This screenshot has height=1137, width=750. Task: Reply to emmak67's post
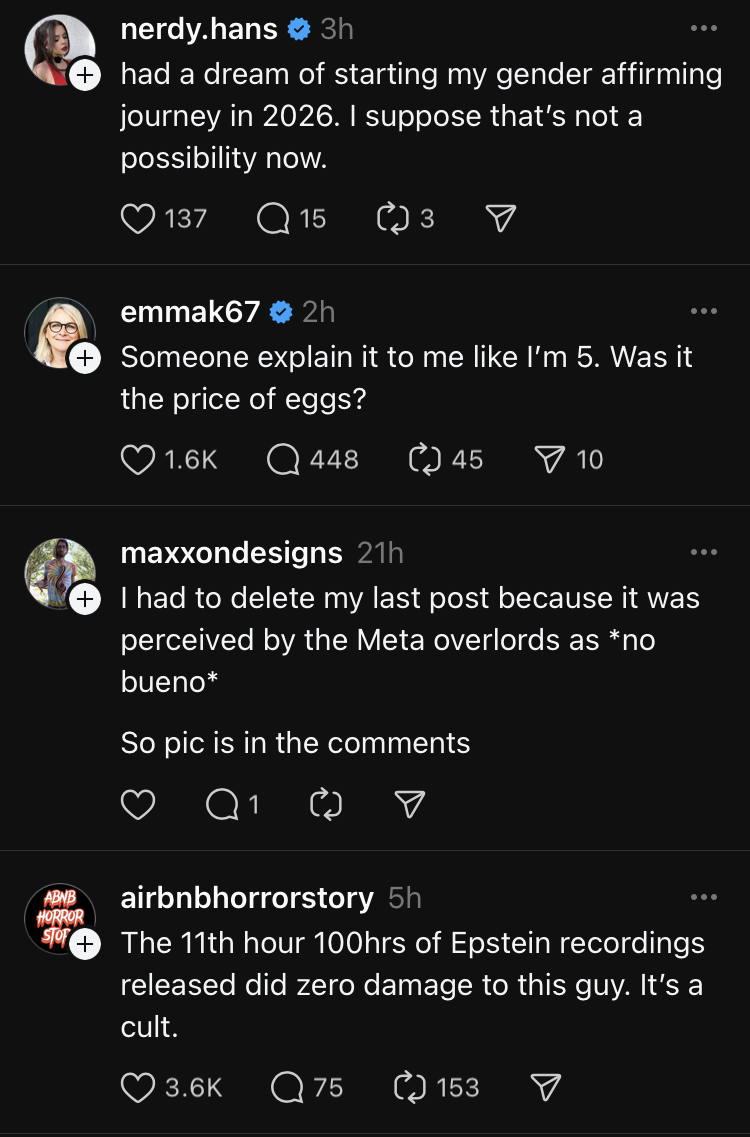coord(285,459)
